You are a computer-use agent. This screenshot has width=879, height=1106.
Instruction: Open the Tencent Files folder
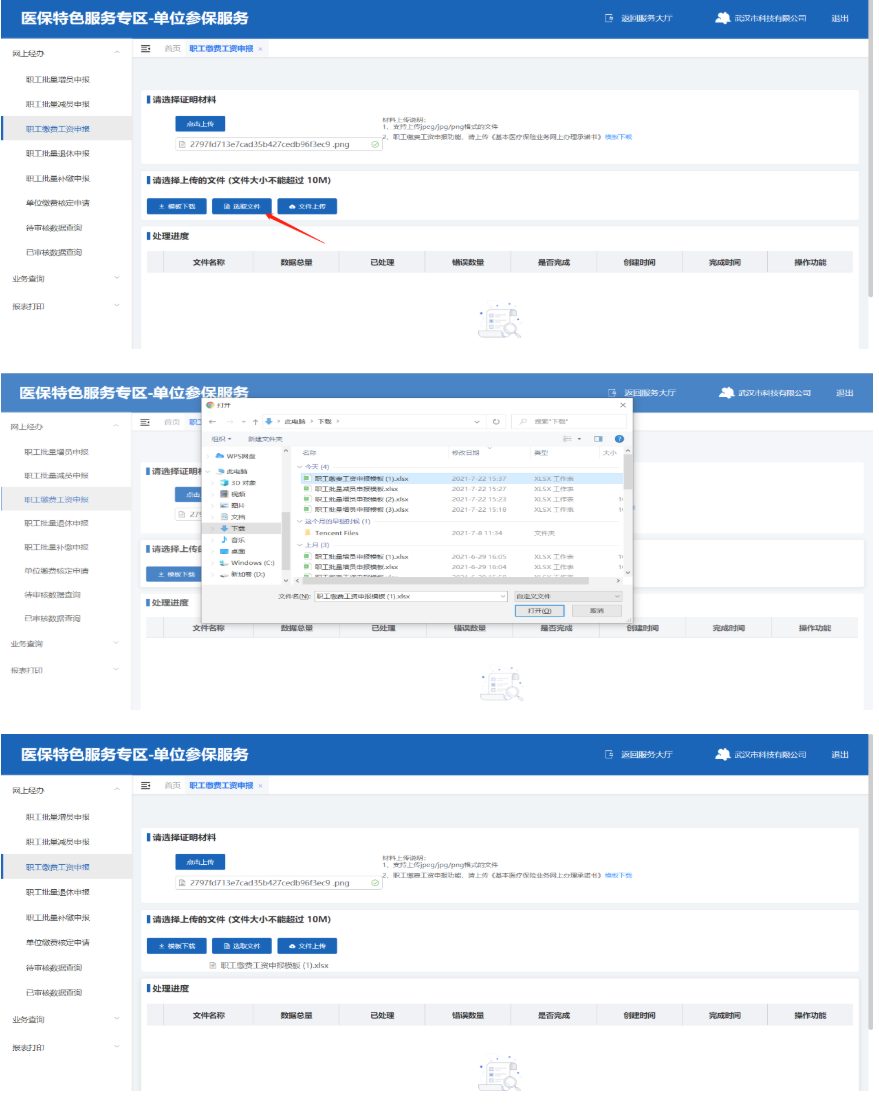(x=336, y=533)
